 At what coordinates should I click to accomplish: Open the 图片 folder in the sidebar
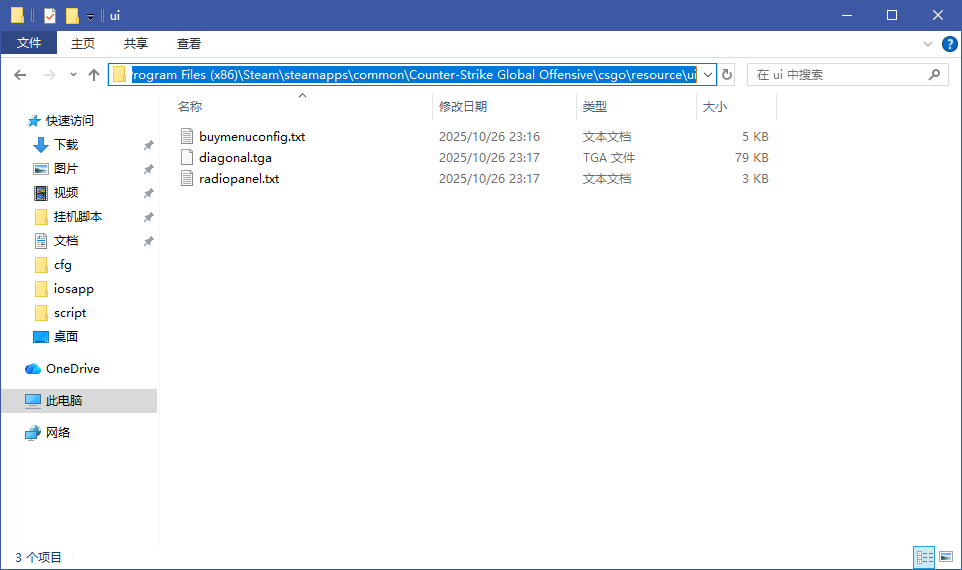pos(66,169)
